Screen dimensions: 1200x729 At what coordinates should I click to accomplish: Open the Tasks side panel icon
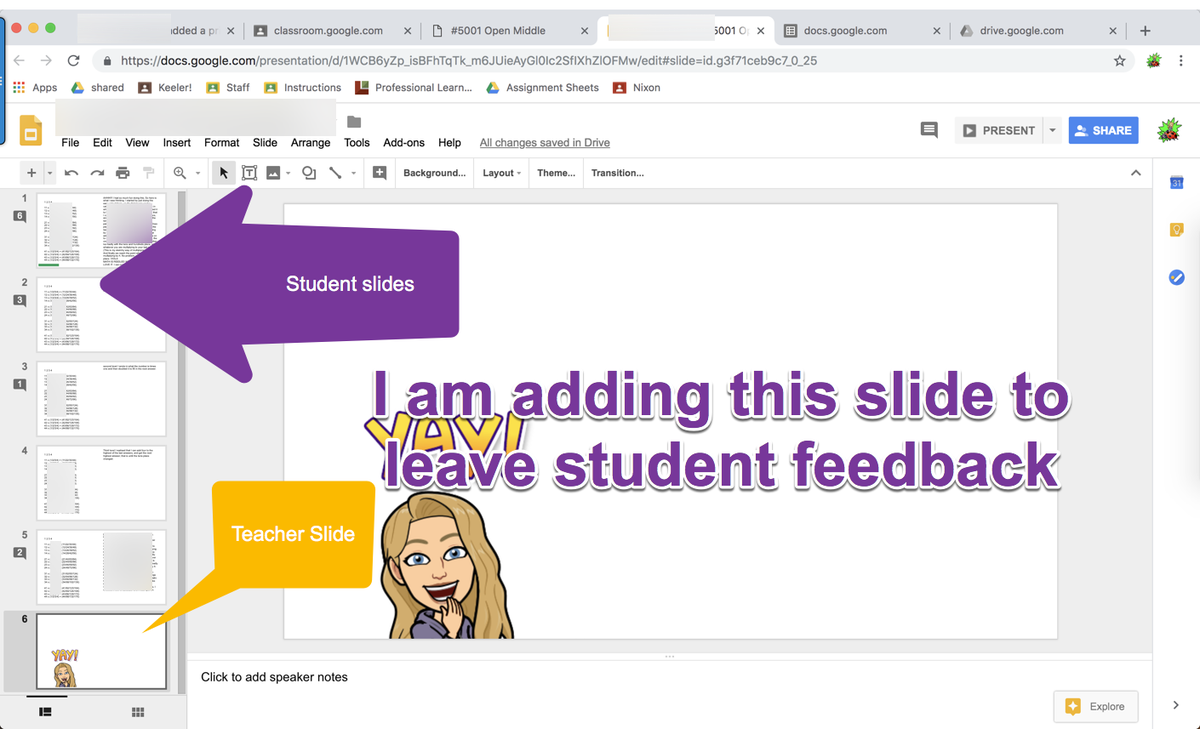(1177, 277)
